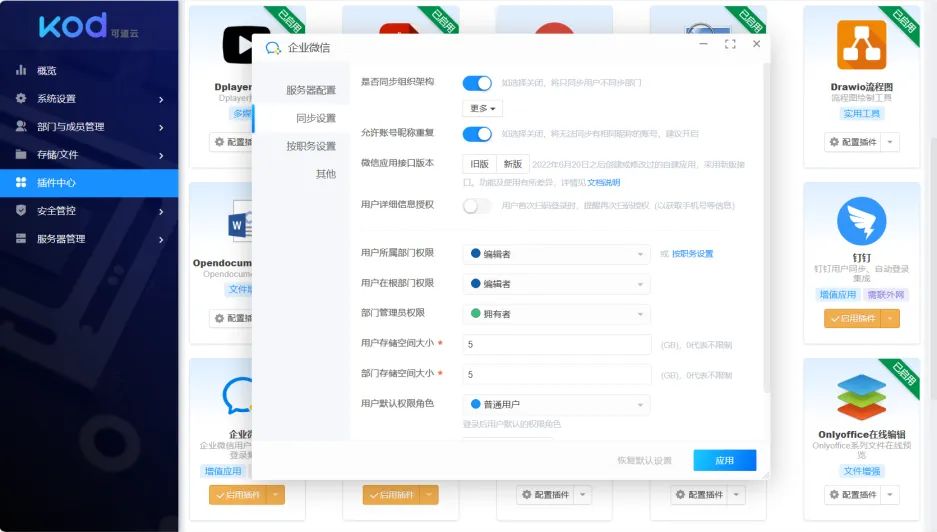The width and height of the screenshot is (937, 532).
Task: Select 旧版 API version option
Action: point(479,164)
